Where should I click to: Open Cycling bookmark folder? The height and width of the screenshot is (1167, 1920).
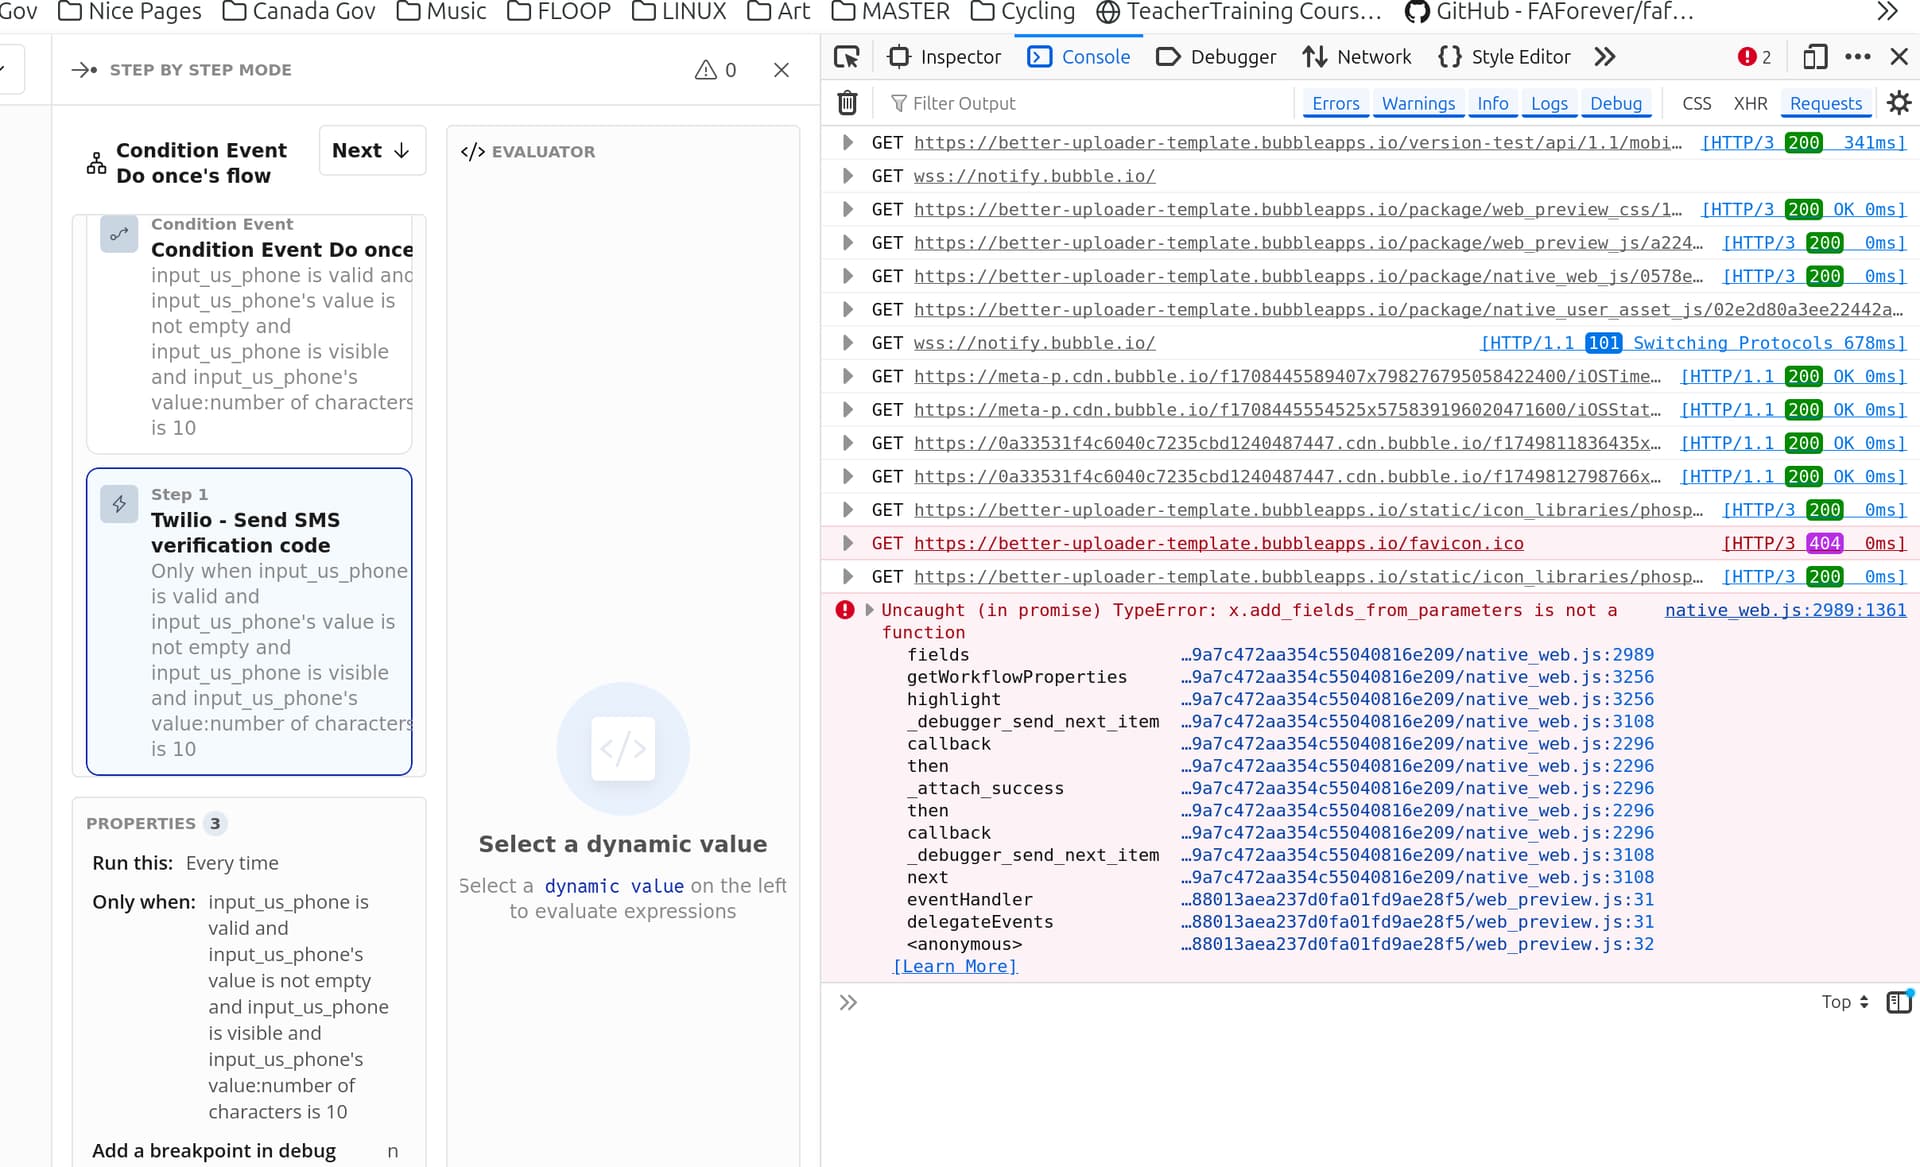[x=1023, y=12]
